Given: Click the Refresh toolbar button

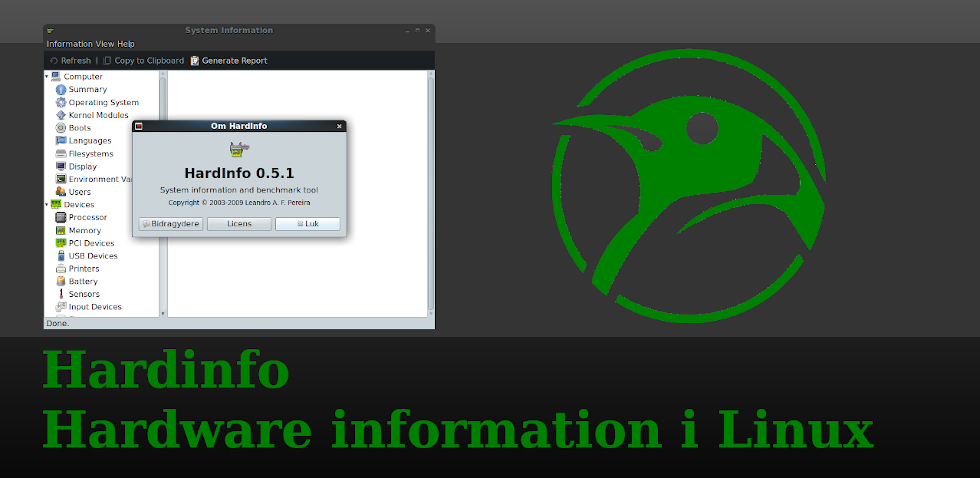Looking at the screenshot, I should pyautogui.click(x=70, y=61).
